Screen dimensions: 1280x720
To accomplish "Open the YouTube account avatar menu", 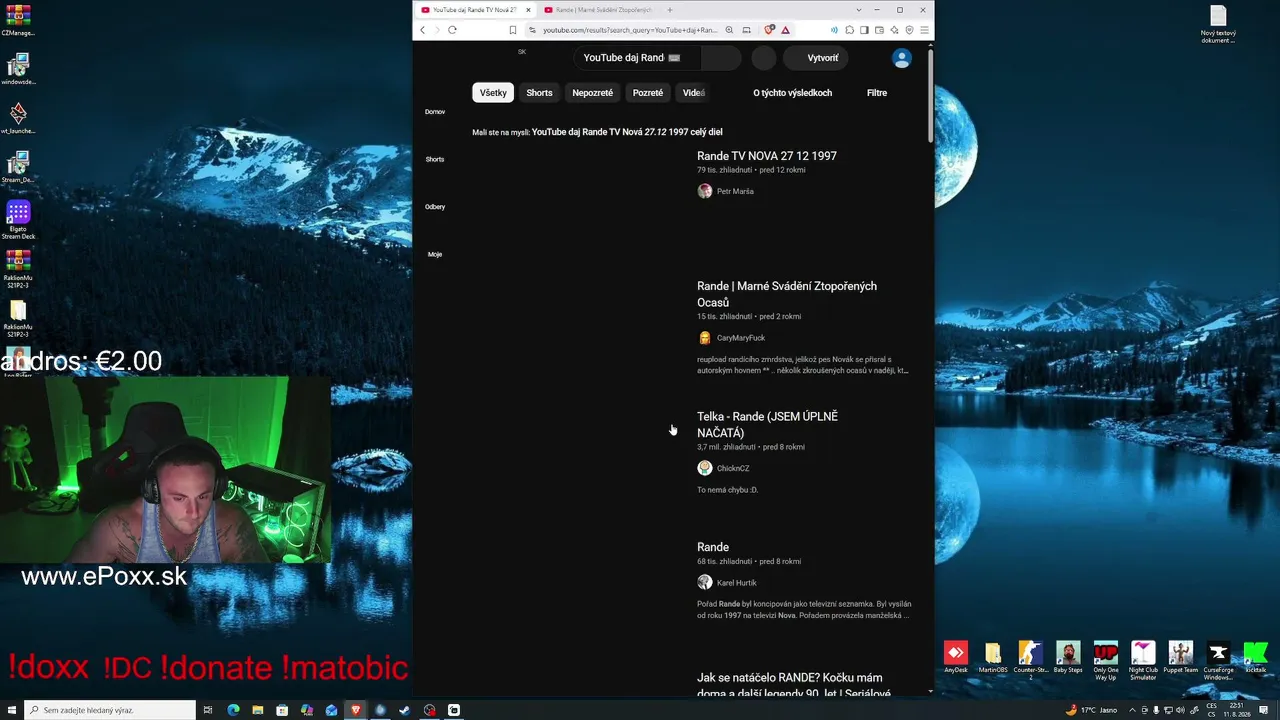I will (902, 59).
